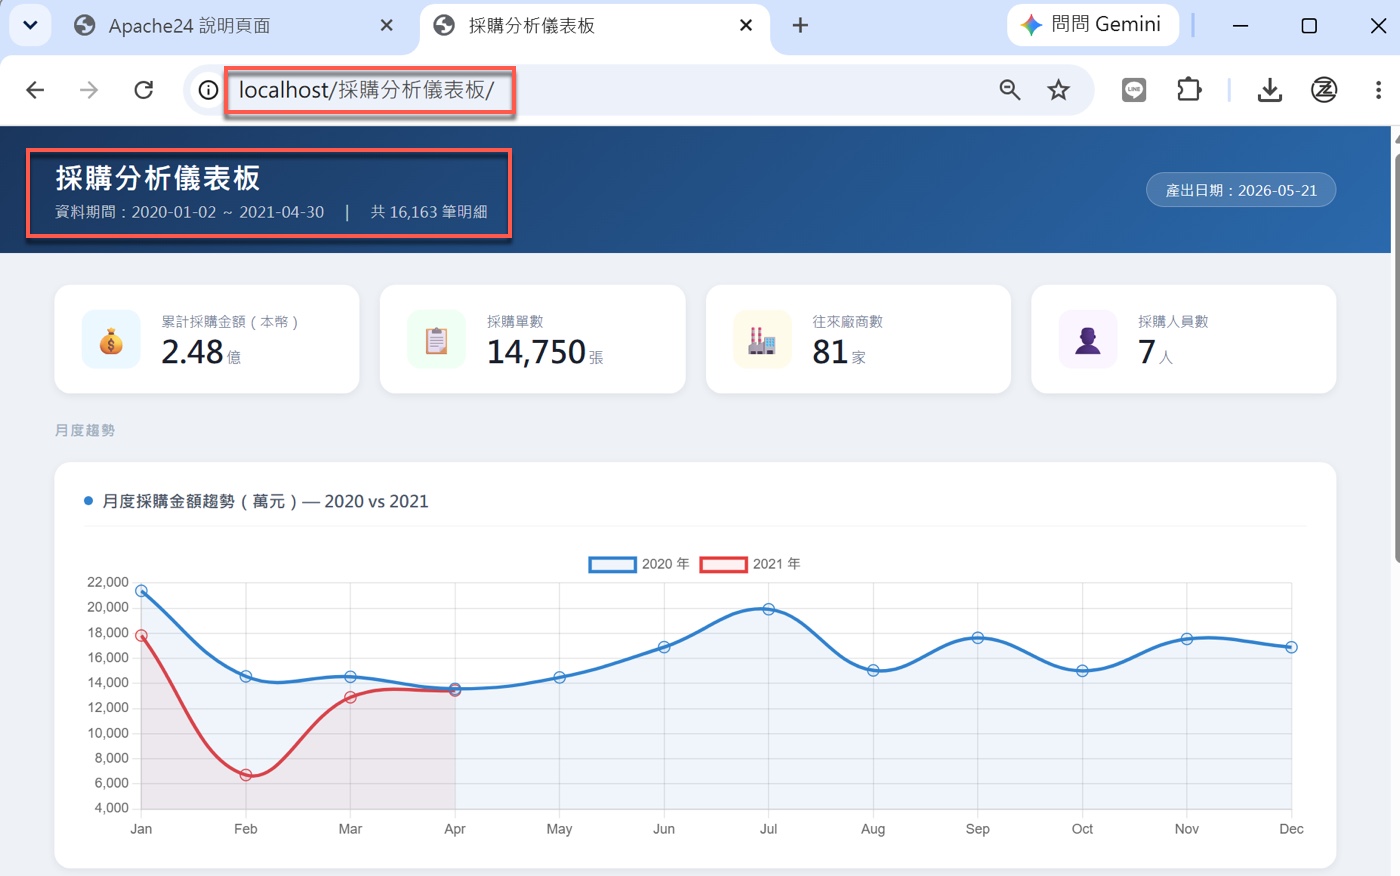Toggle the 2021 年 legend series

(x=751, y=564)
